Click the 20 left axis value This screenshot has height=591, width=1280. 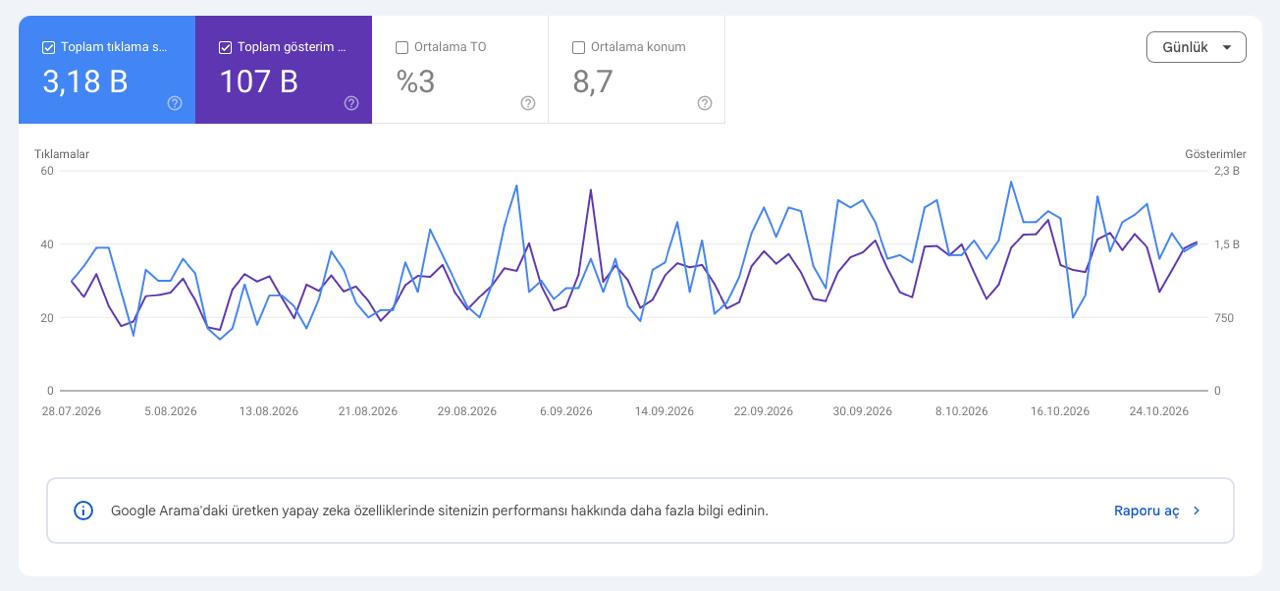tap(47, 318)
